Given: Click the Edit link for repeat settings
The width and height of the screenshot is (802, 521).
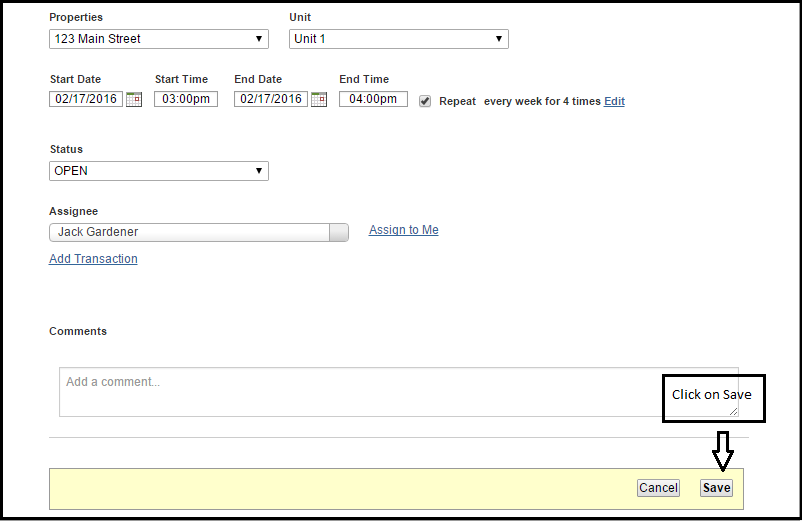Looking at the screenshot, I should [x=614, y=101].
